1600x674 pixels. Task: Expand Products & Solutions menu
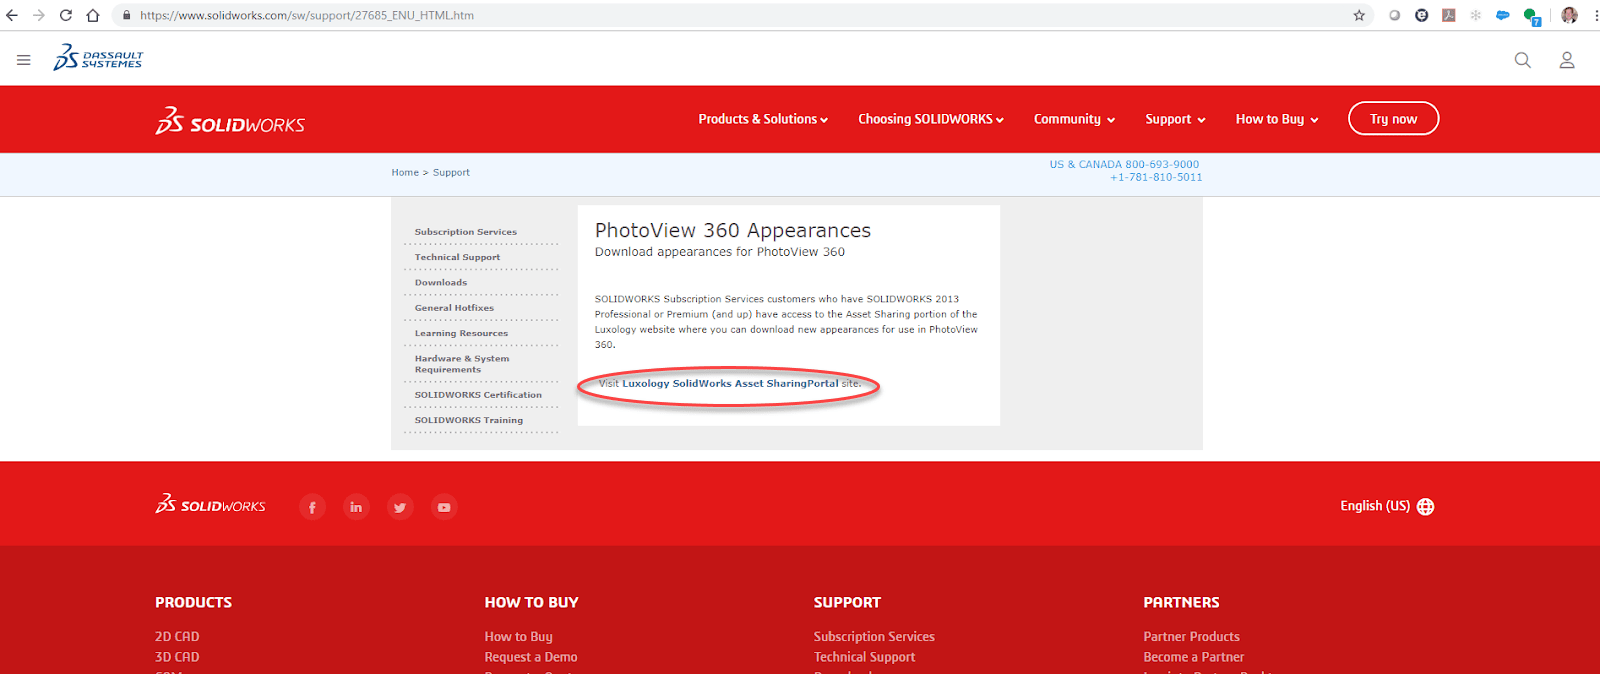(x=763, y=119)
